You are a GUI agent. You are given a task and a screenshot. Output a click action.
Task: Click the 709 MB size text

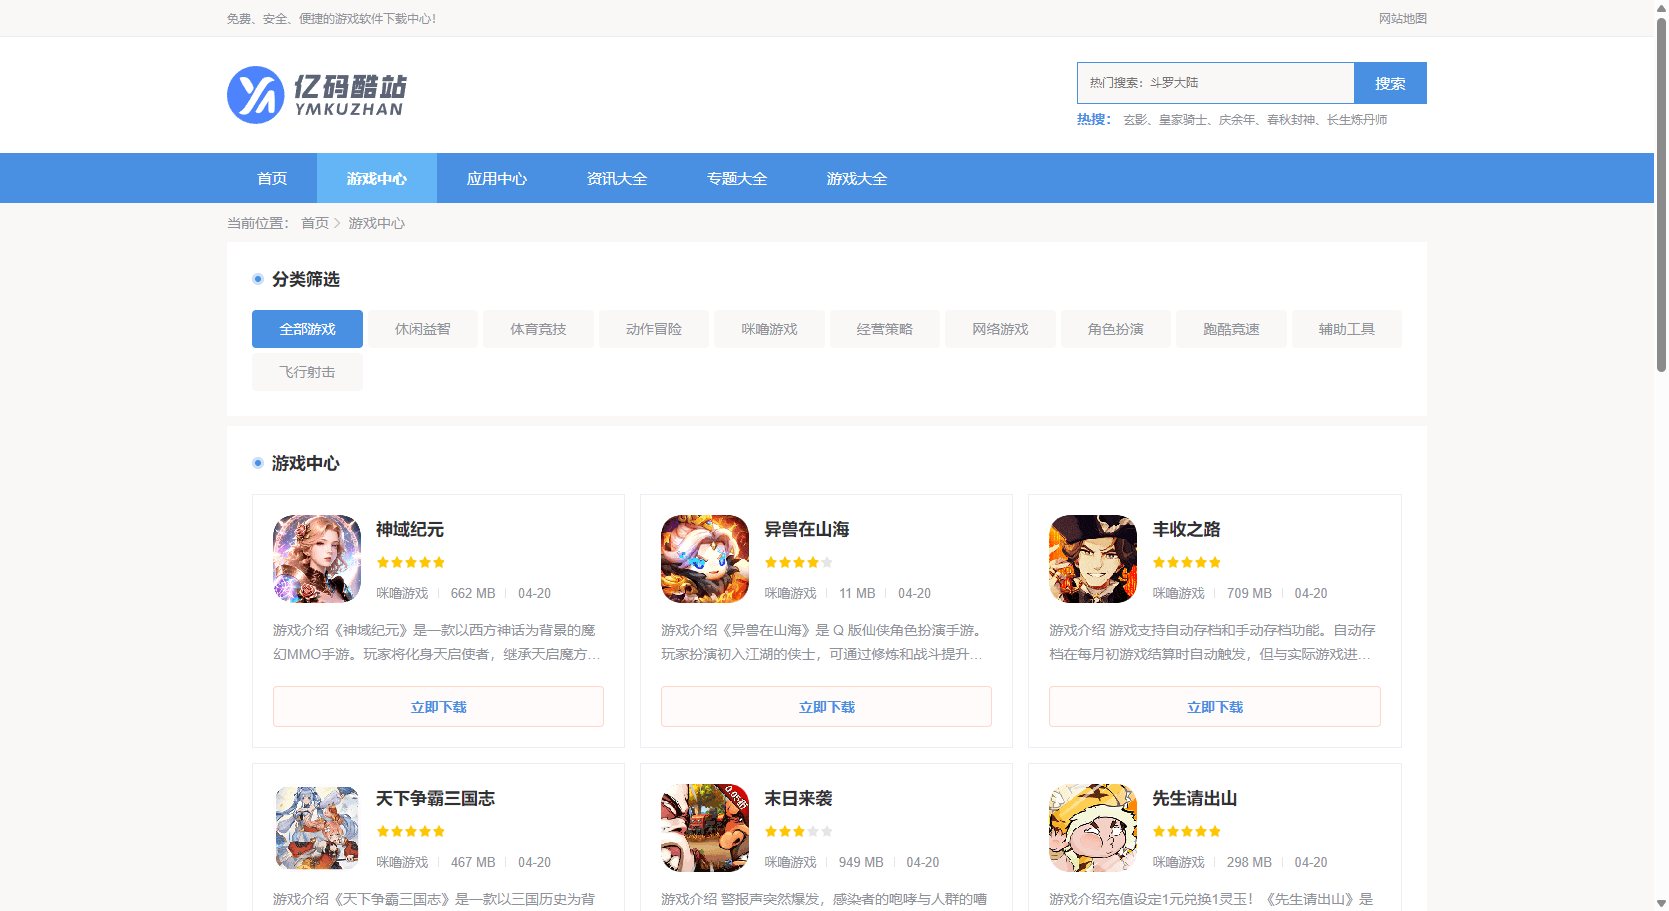pos(1249,593)
